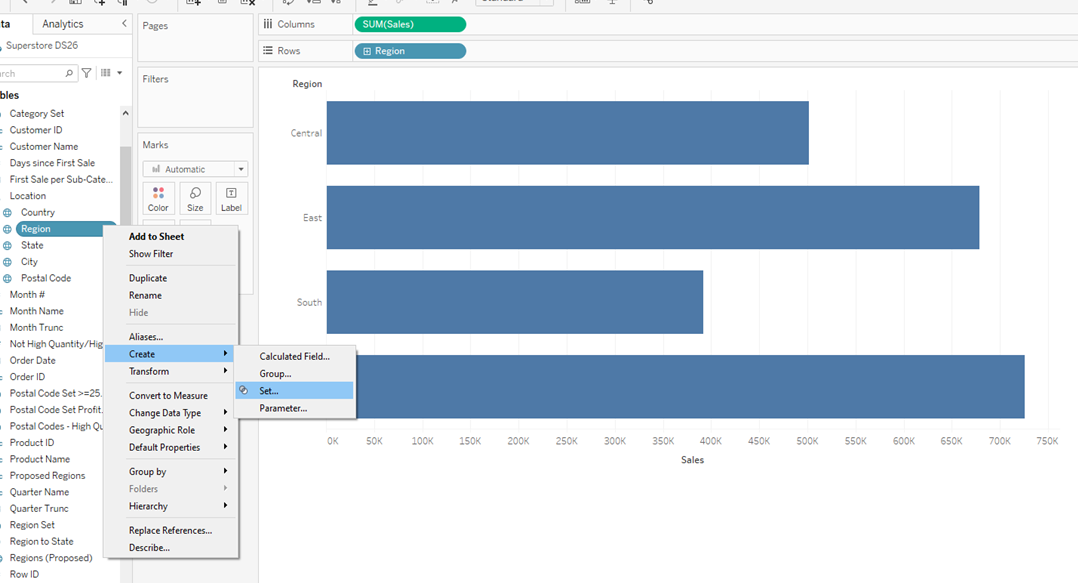Viewport: 1078px width, 583px height.
Task: Select the Product Name field
Action: (40, 459)
